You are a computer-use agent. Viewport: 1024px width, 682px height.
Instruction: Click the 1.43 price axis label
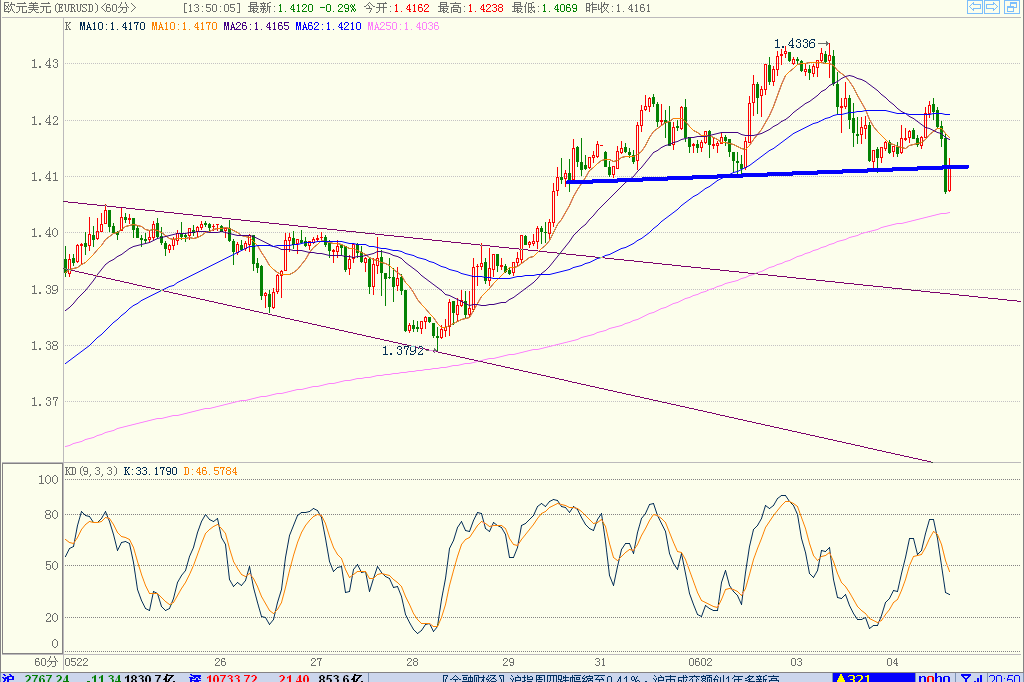point(44,64)
